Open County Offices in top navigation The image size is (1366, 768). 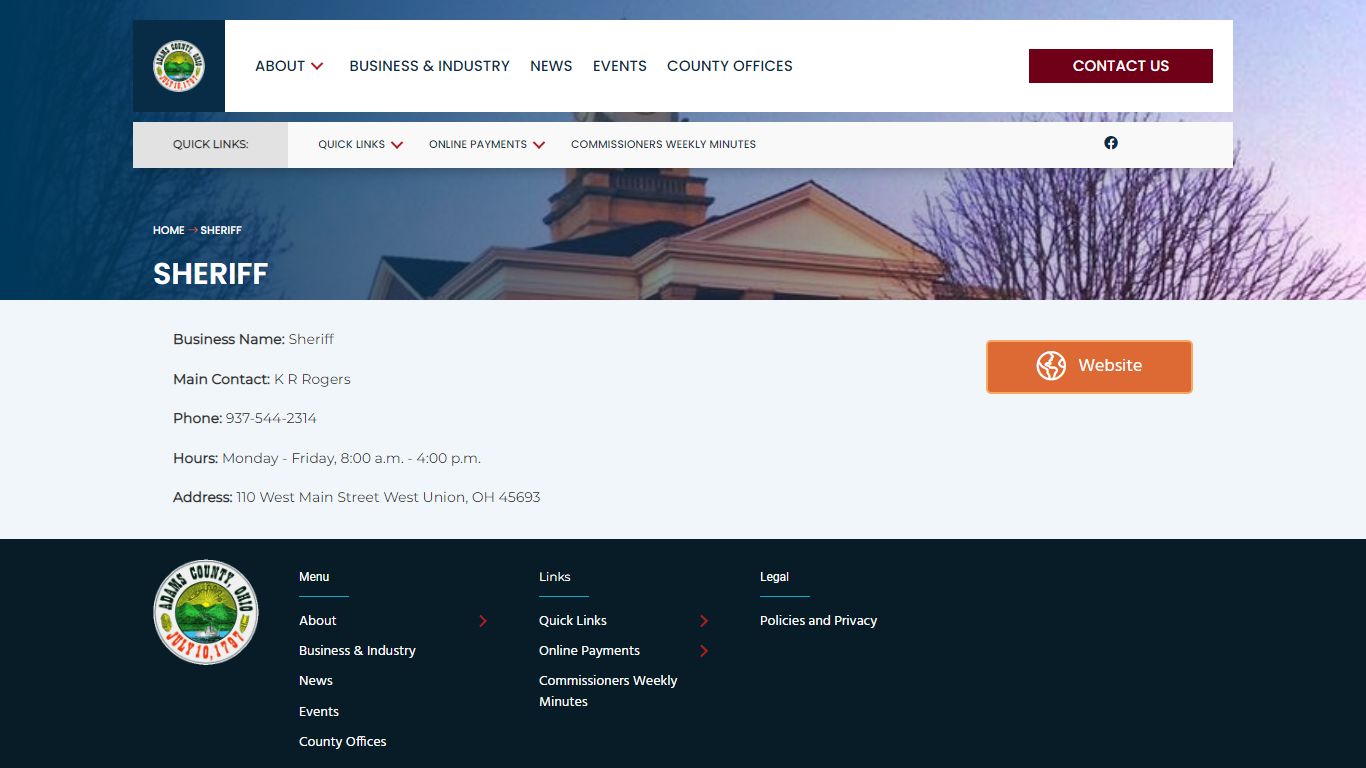[x=730, y=66]
